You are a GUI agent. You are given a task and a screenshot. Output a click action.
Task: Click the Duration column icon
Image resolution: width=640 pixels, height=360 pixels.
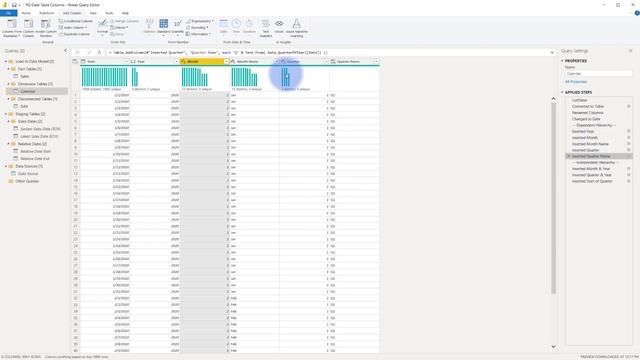click(249, 23)
